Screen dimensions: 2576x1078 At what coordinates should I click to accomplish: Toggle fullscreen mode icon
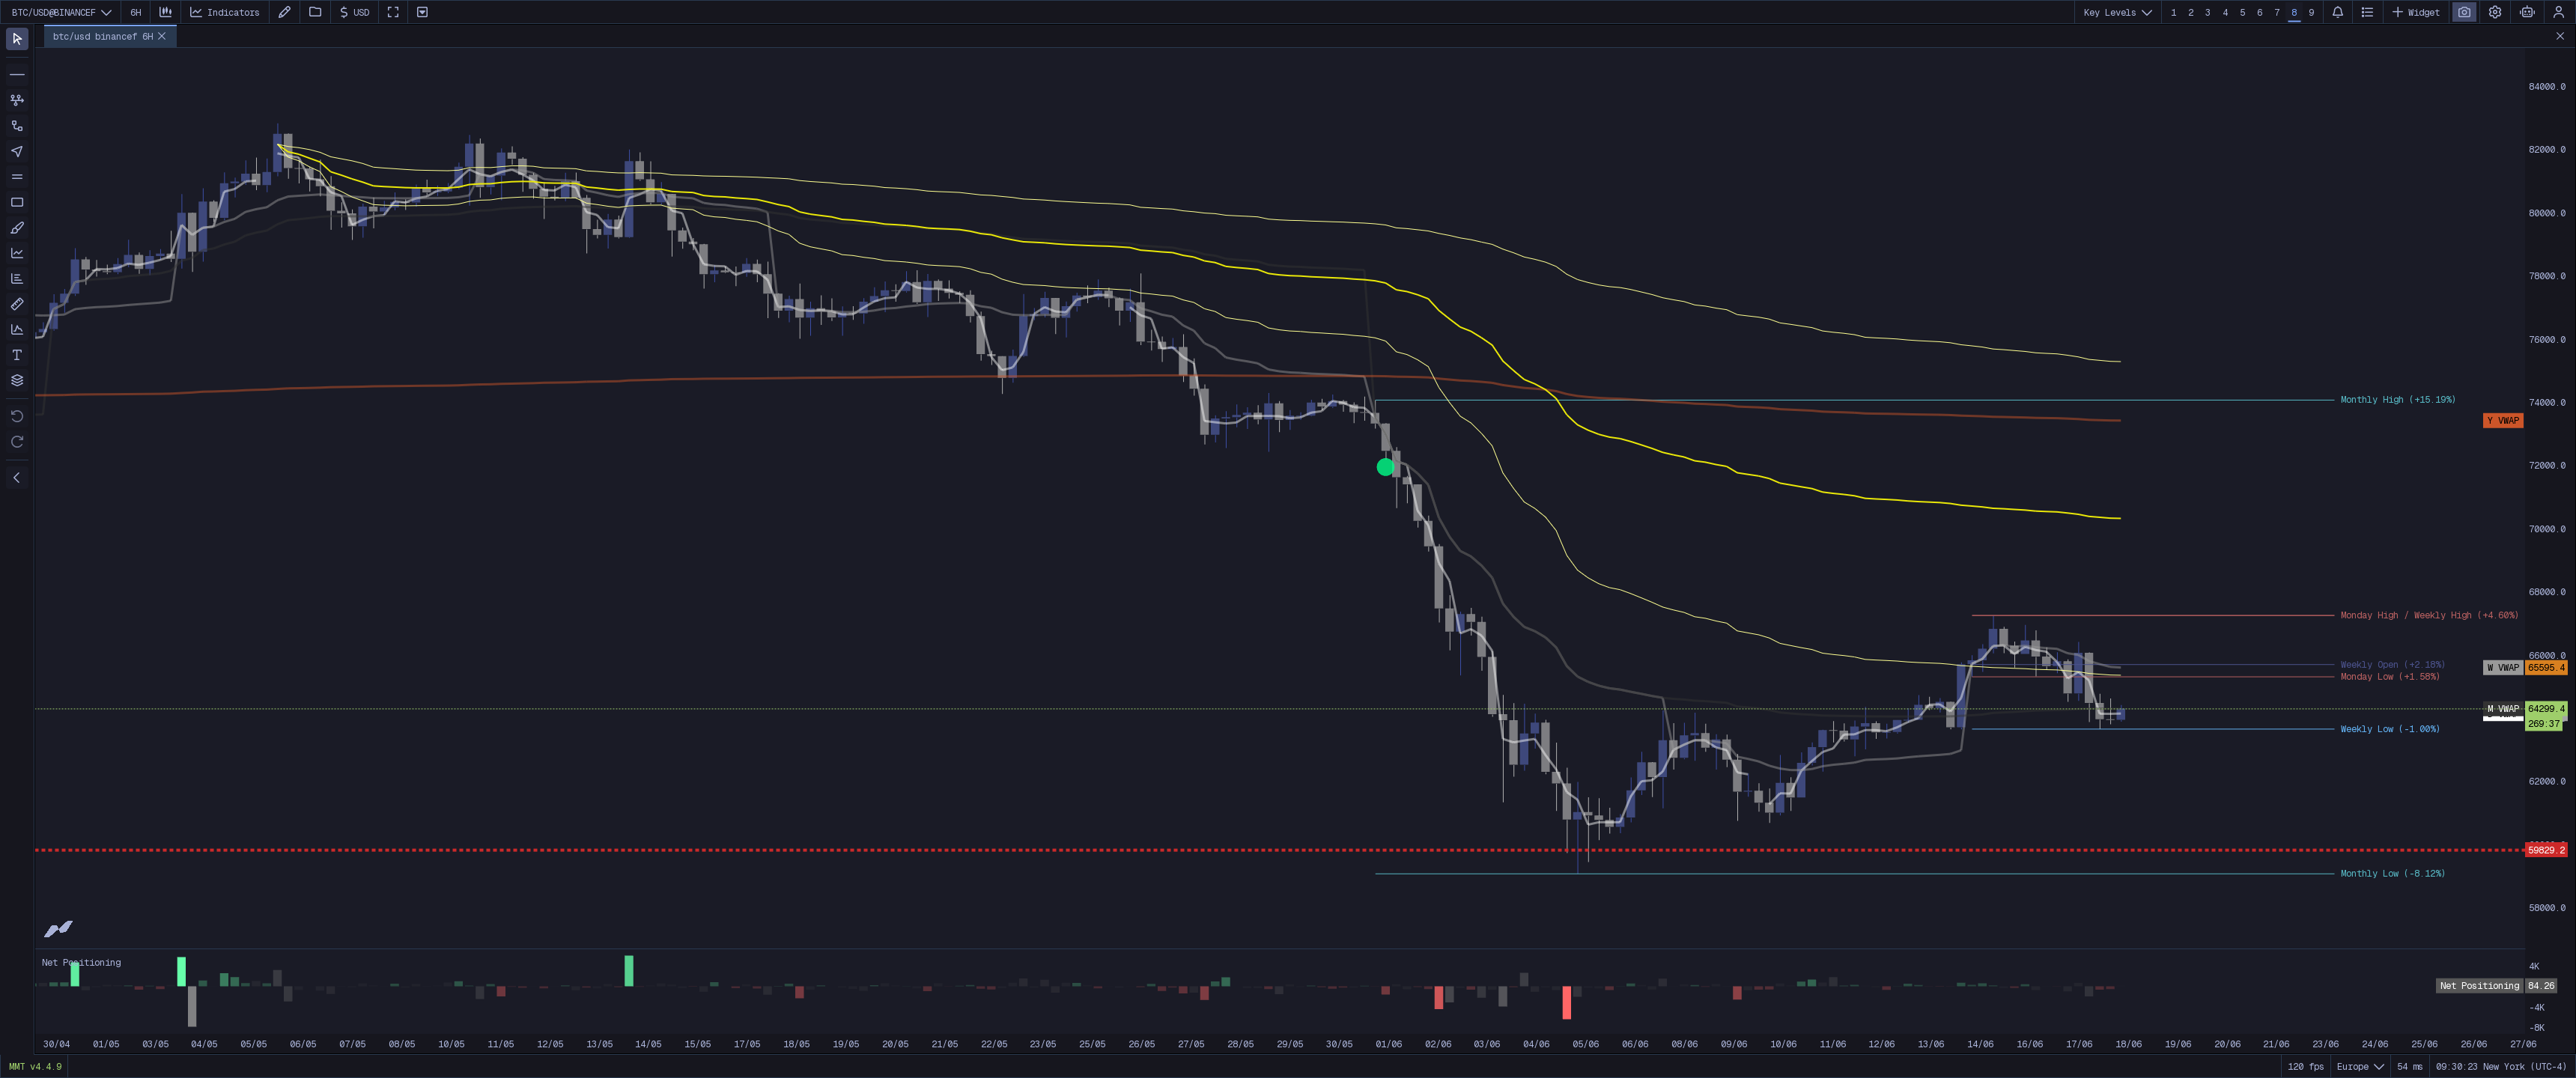tap(393, 12)
